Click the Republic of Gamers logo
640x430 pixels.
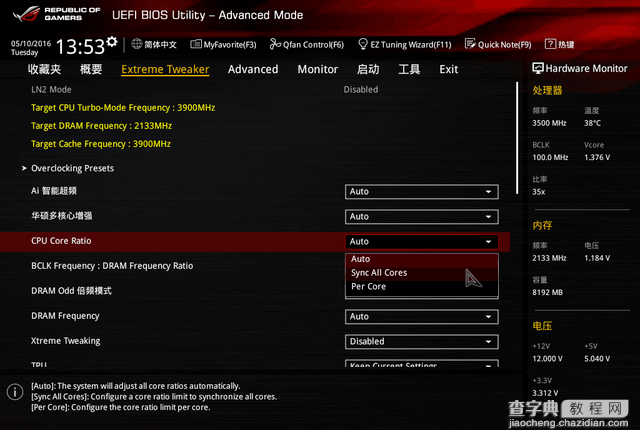56,14
